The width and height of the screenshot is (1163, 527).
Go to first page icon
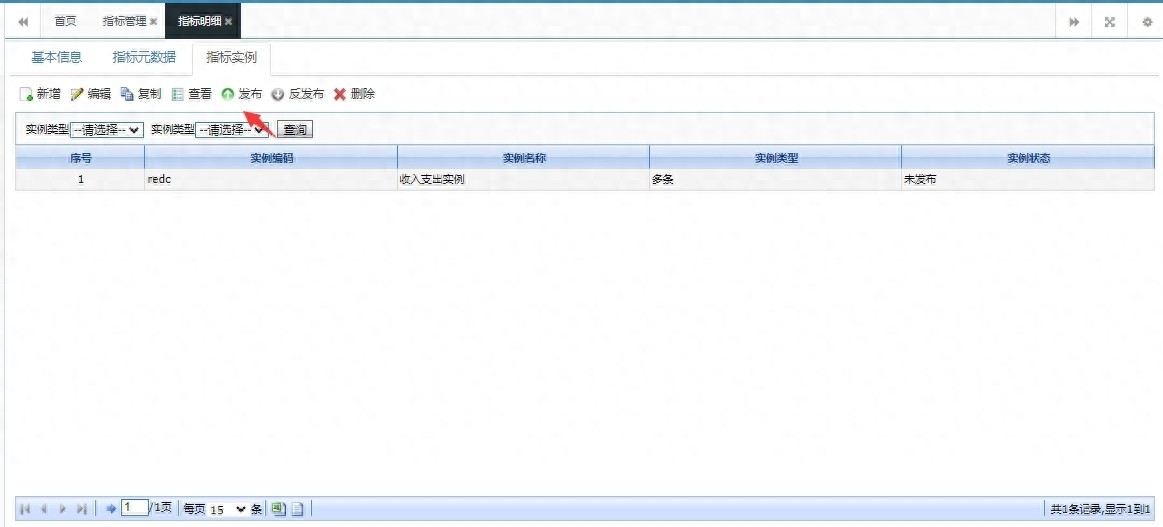pyautogui.click(x=25, y=509)
